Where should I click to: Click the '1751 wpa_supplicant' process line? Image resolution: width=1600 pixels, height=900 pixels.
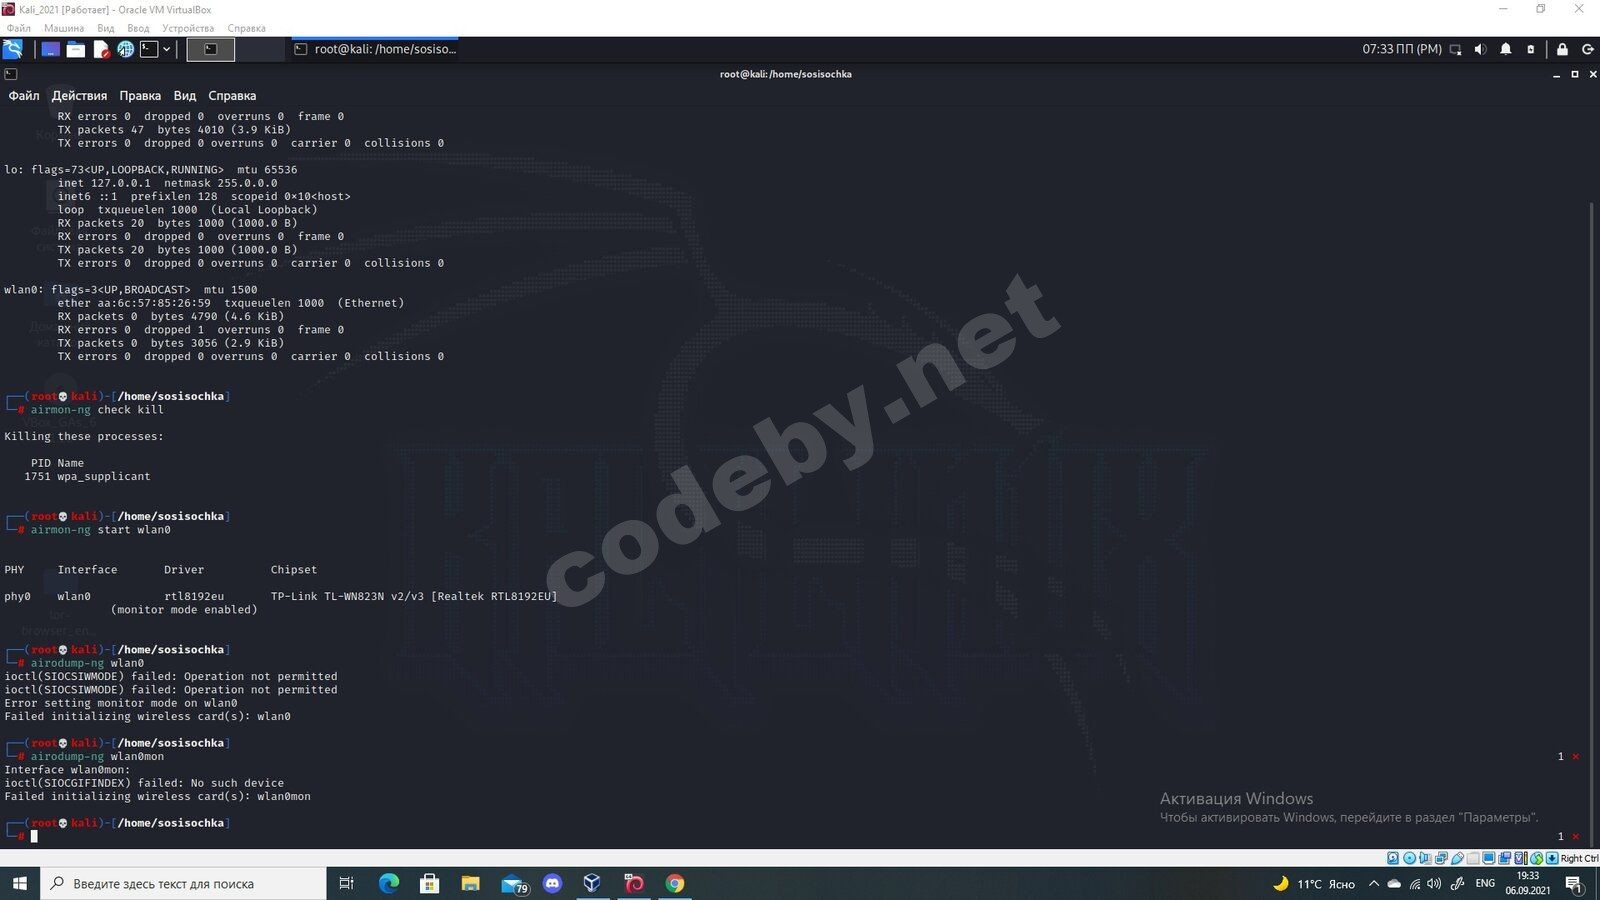tap(87, 477)
